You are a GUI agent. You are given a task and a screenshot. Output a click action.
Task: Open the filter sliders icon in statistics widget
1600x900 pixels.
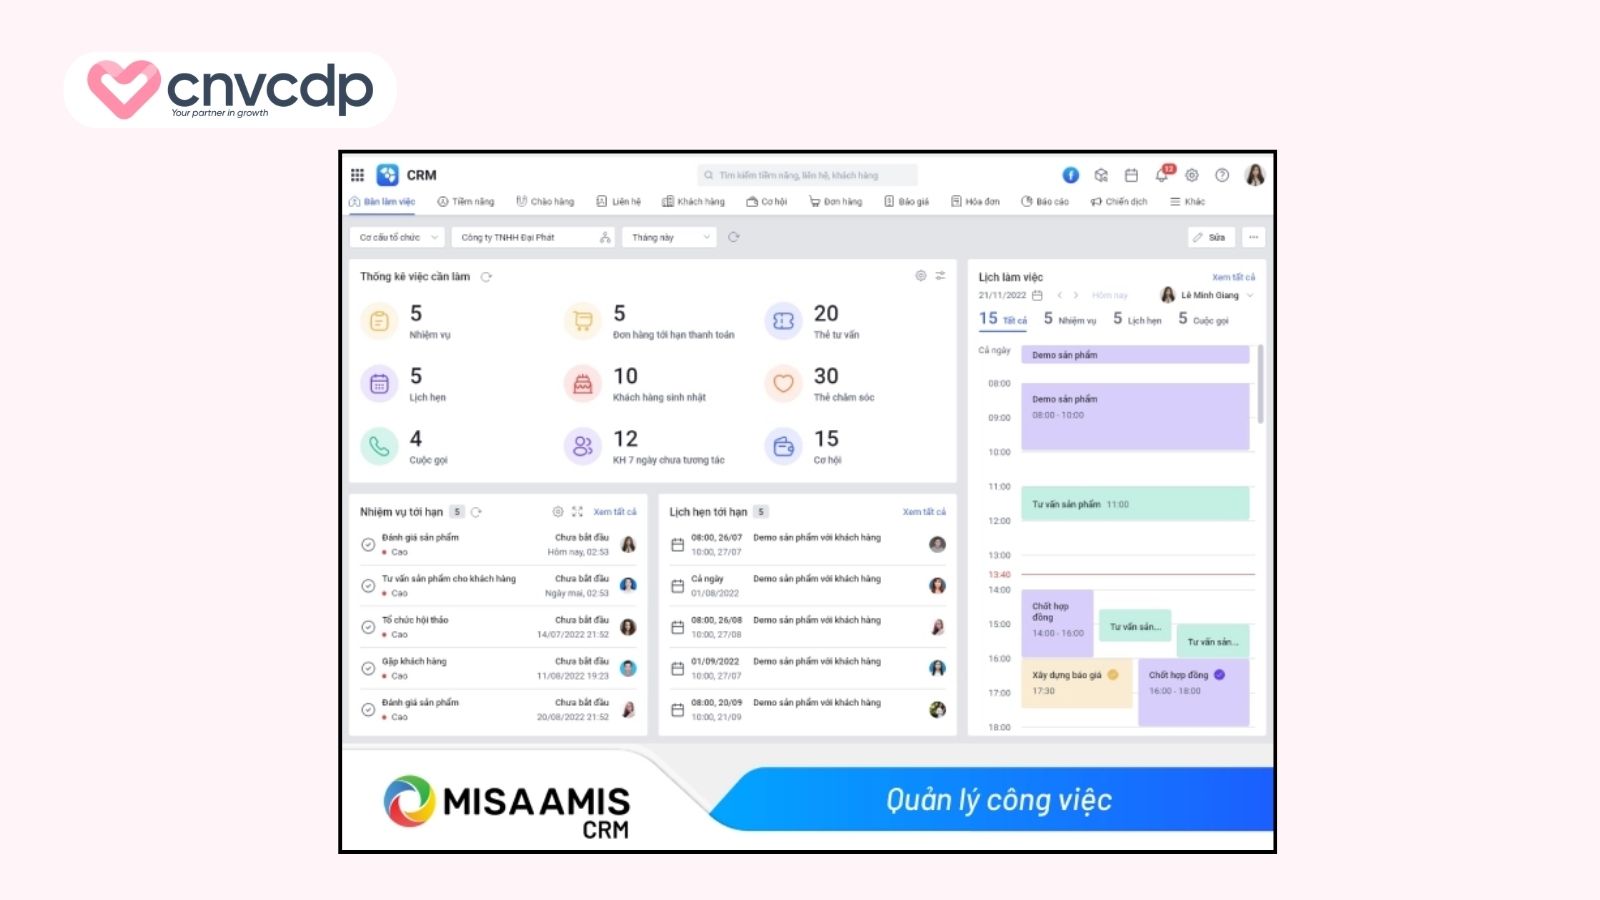pyautogui.click(x=940, y=276)
